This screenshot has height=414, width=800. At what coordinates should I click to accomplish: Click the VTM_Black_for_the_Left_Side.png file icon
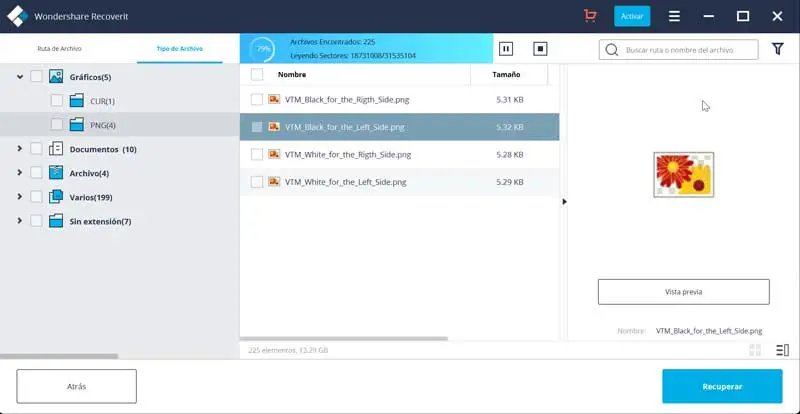pos(274,127)
